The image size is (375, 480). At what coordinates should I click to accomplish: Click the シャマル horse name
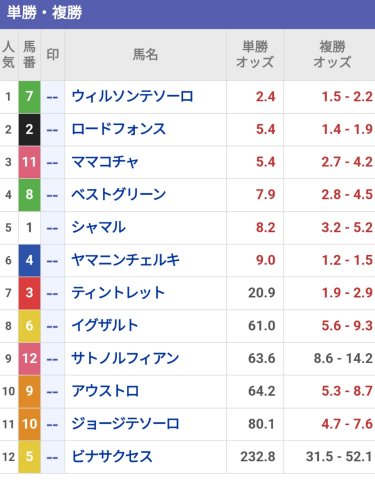(99, 227)
